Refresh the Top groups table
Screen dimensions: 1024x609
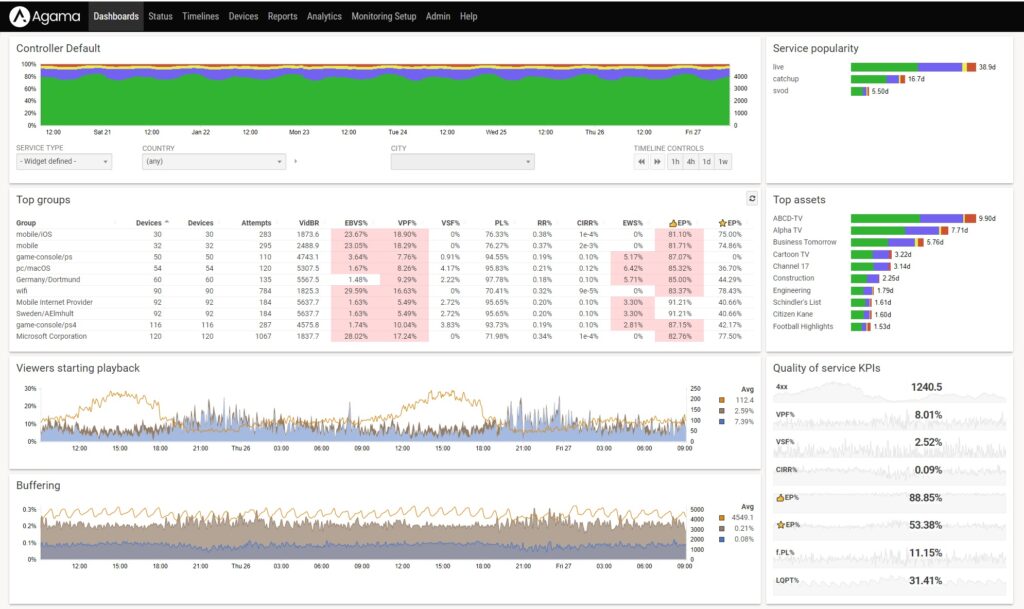pyautogui.click(x=752, y=199)
